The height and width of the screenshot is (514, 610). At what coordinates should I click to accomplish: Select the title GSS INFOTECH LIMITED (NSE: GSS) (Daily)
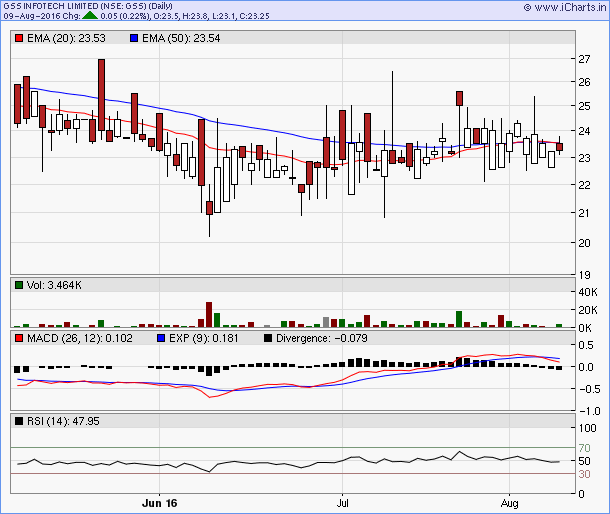[88, 6]
